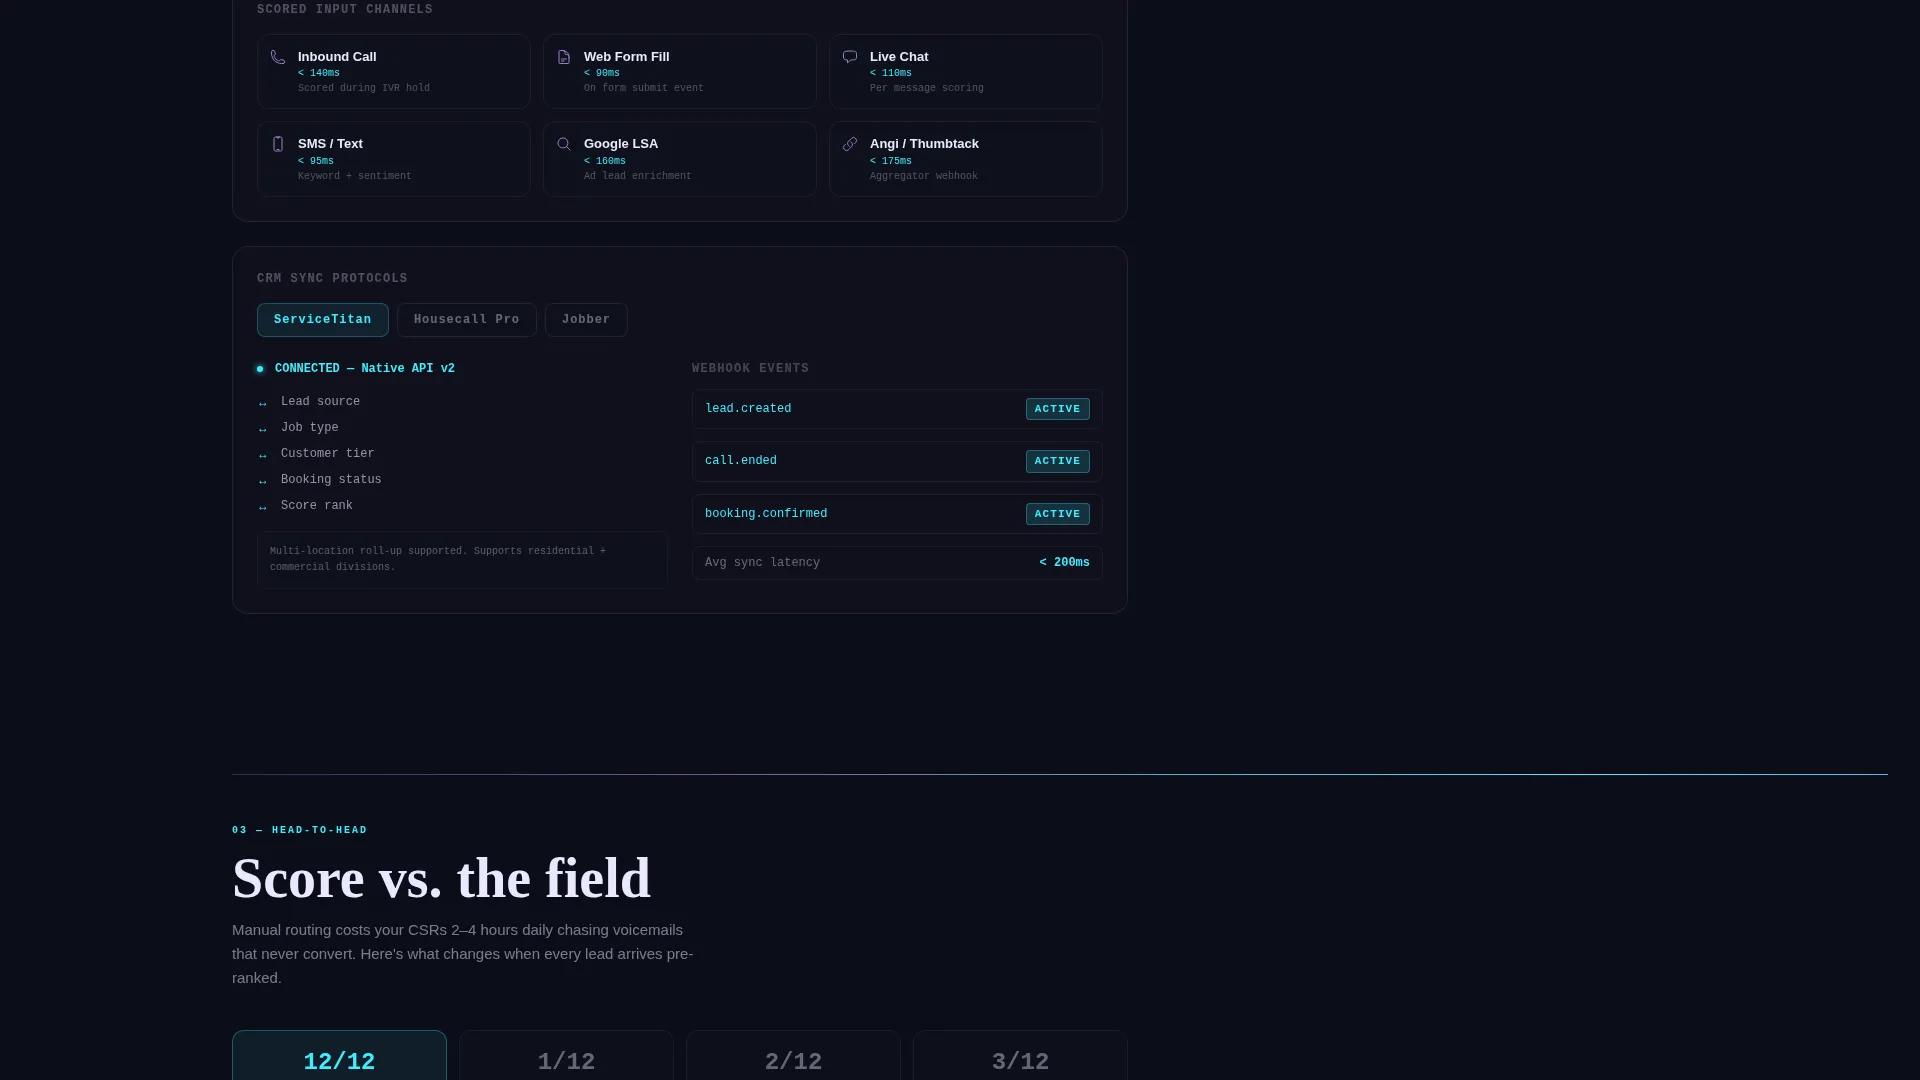Click the sync arrows icon beside Booking status
This screenshot has width=1920, height=1080.
click(x=263, y=481)
